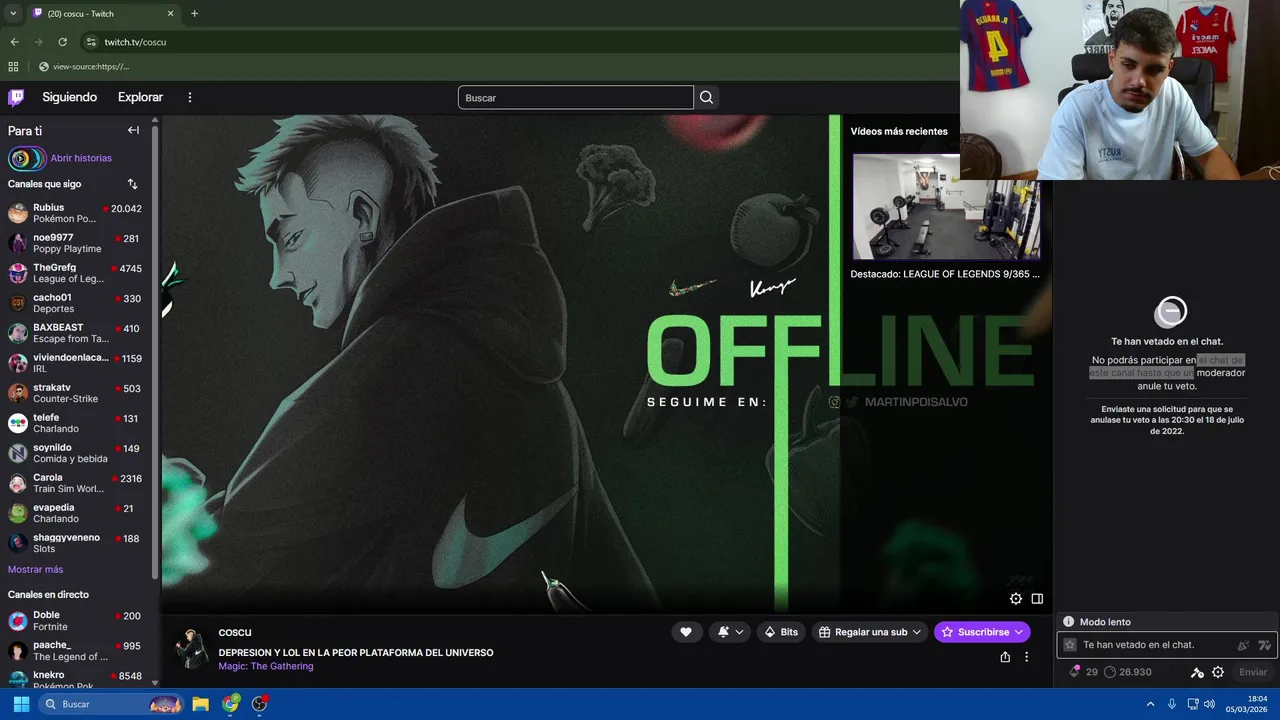This screenshot has width=1280, height=720.
Task: Open cacho01 channel in sidebar
Action: pos(76,303)
